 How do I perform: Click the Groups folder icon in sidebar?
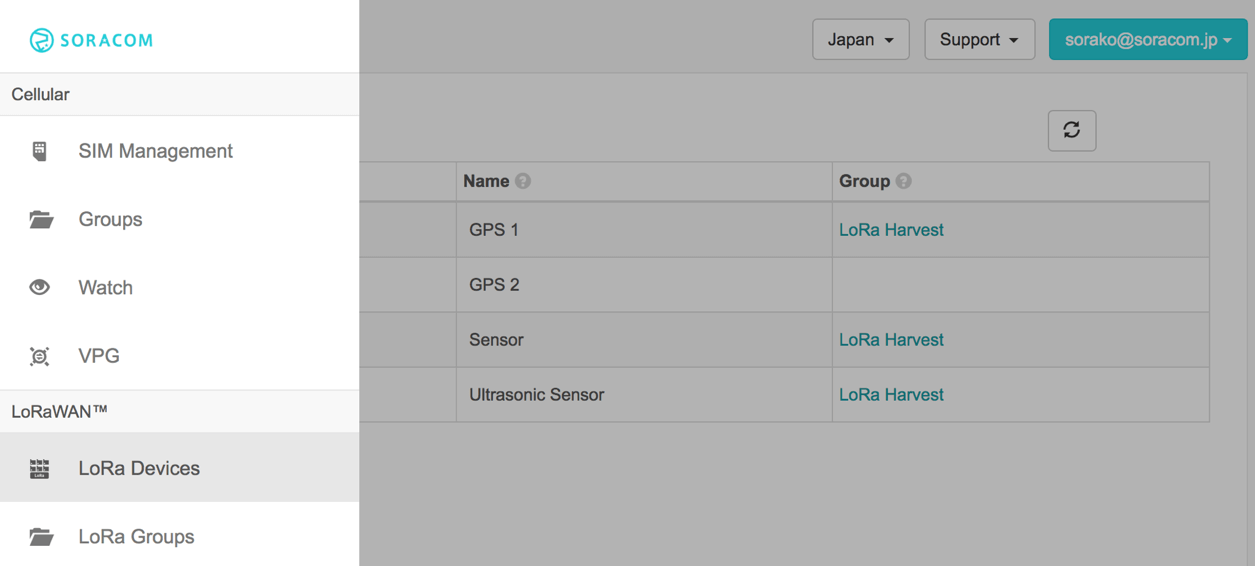tap(40, 219)
